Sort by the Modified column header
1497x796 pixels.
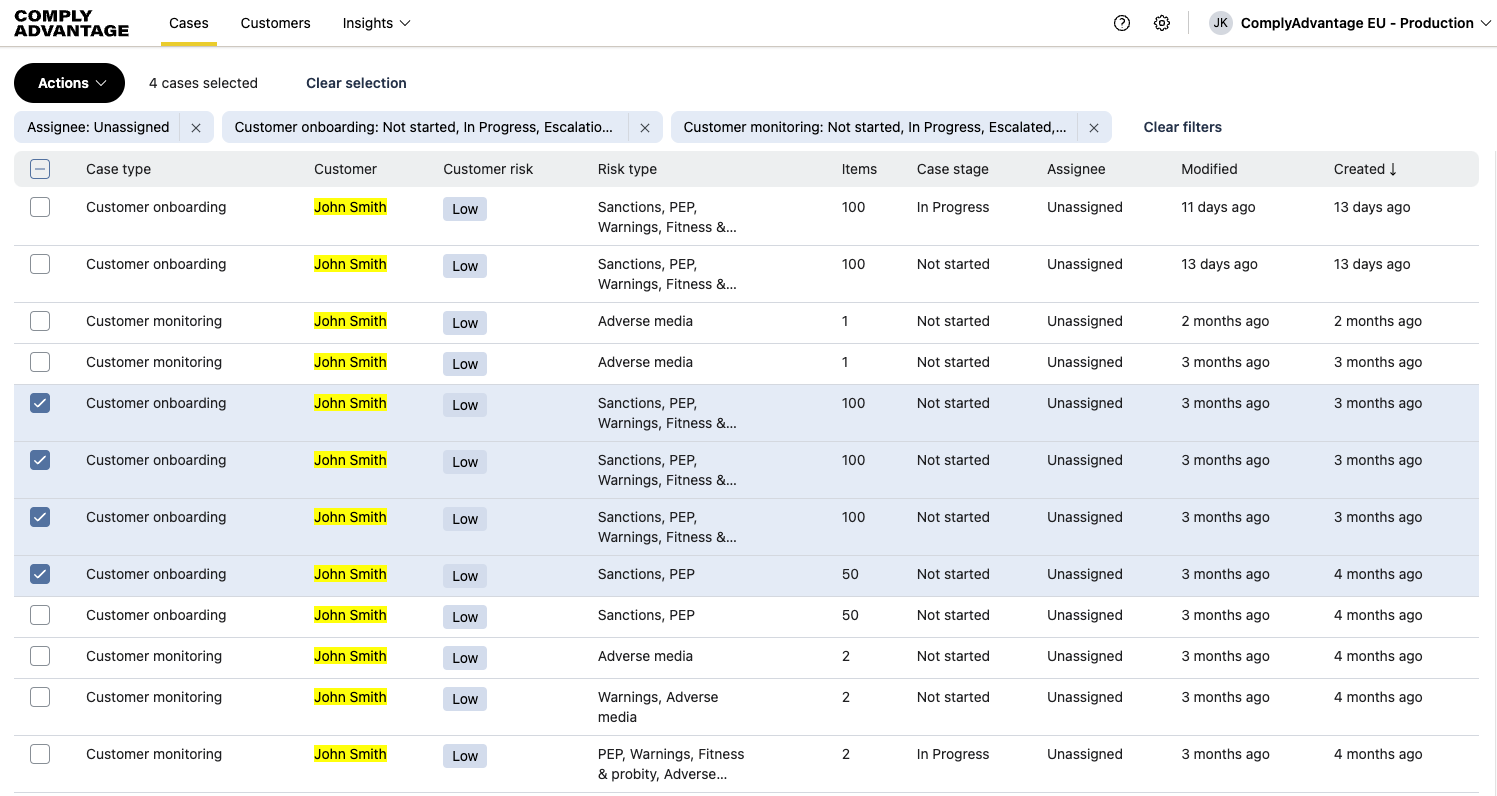click(1209, 169)
